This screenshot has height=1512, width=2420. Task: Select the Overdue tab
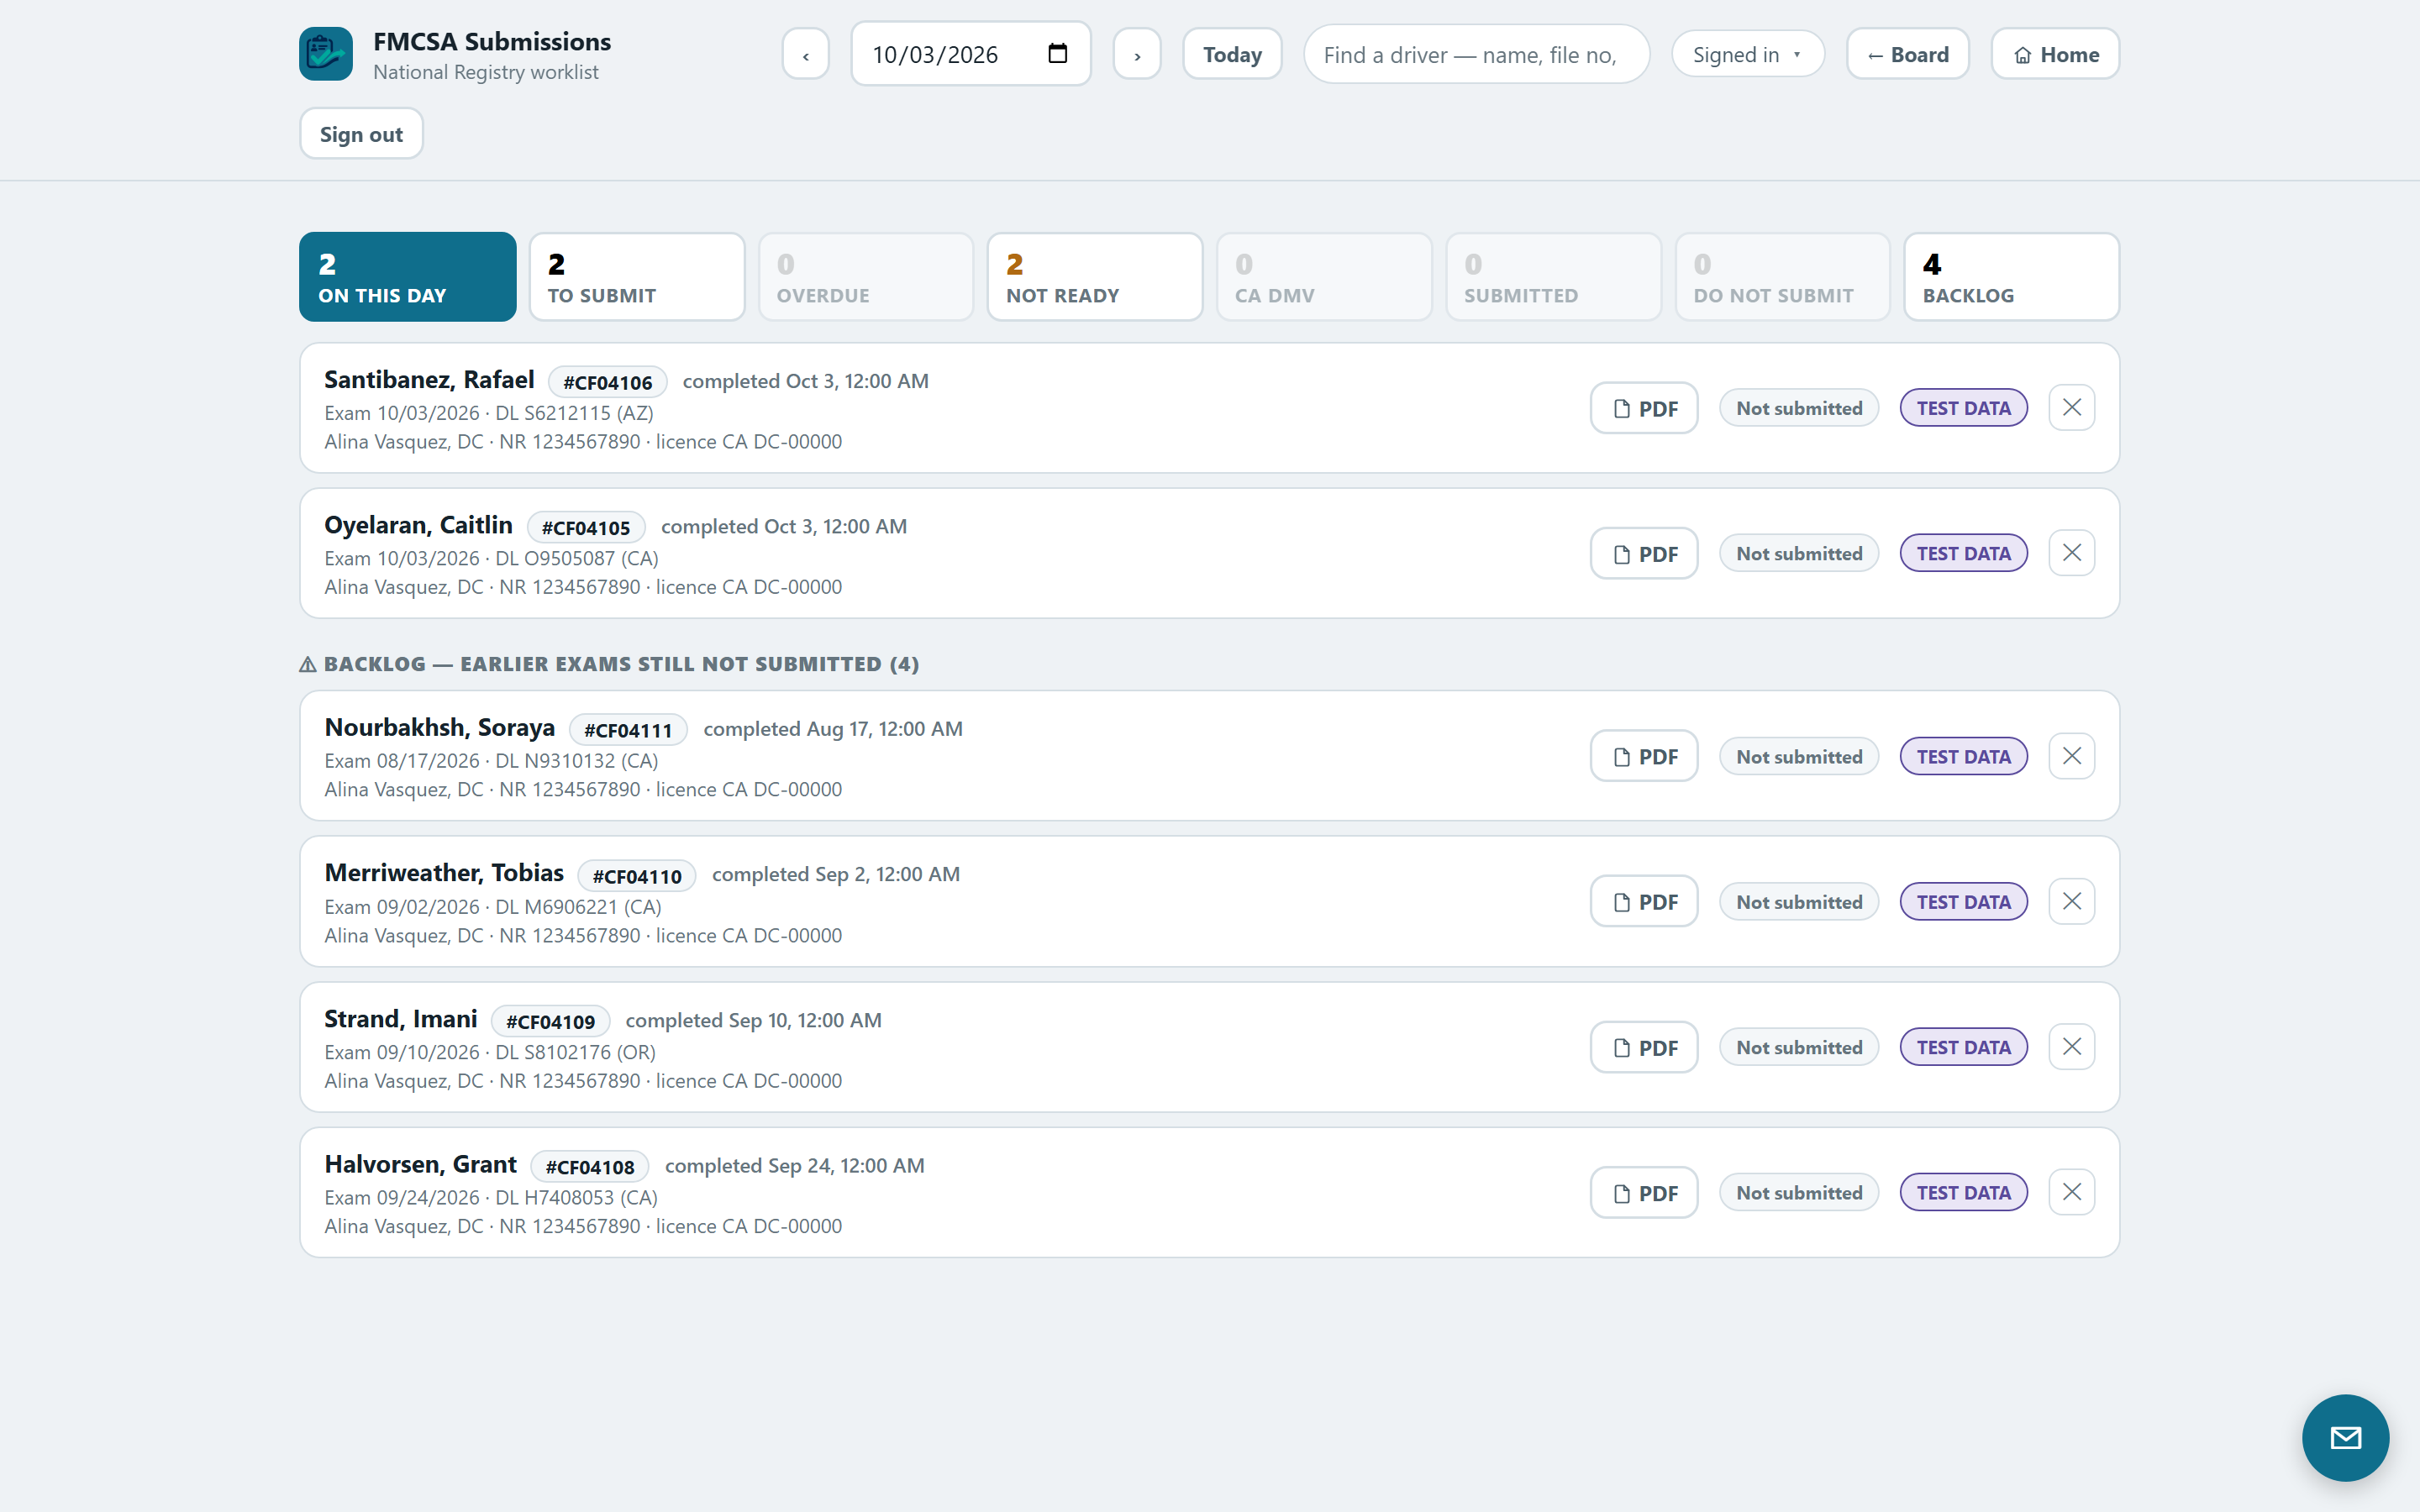pos(866,277)
